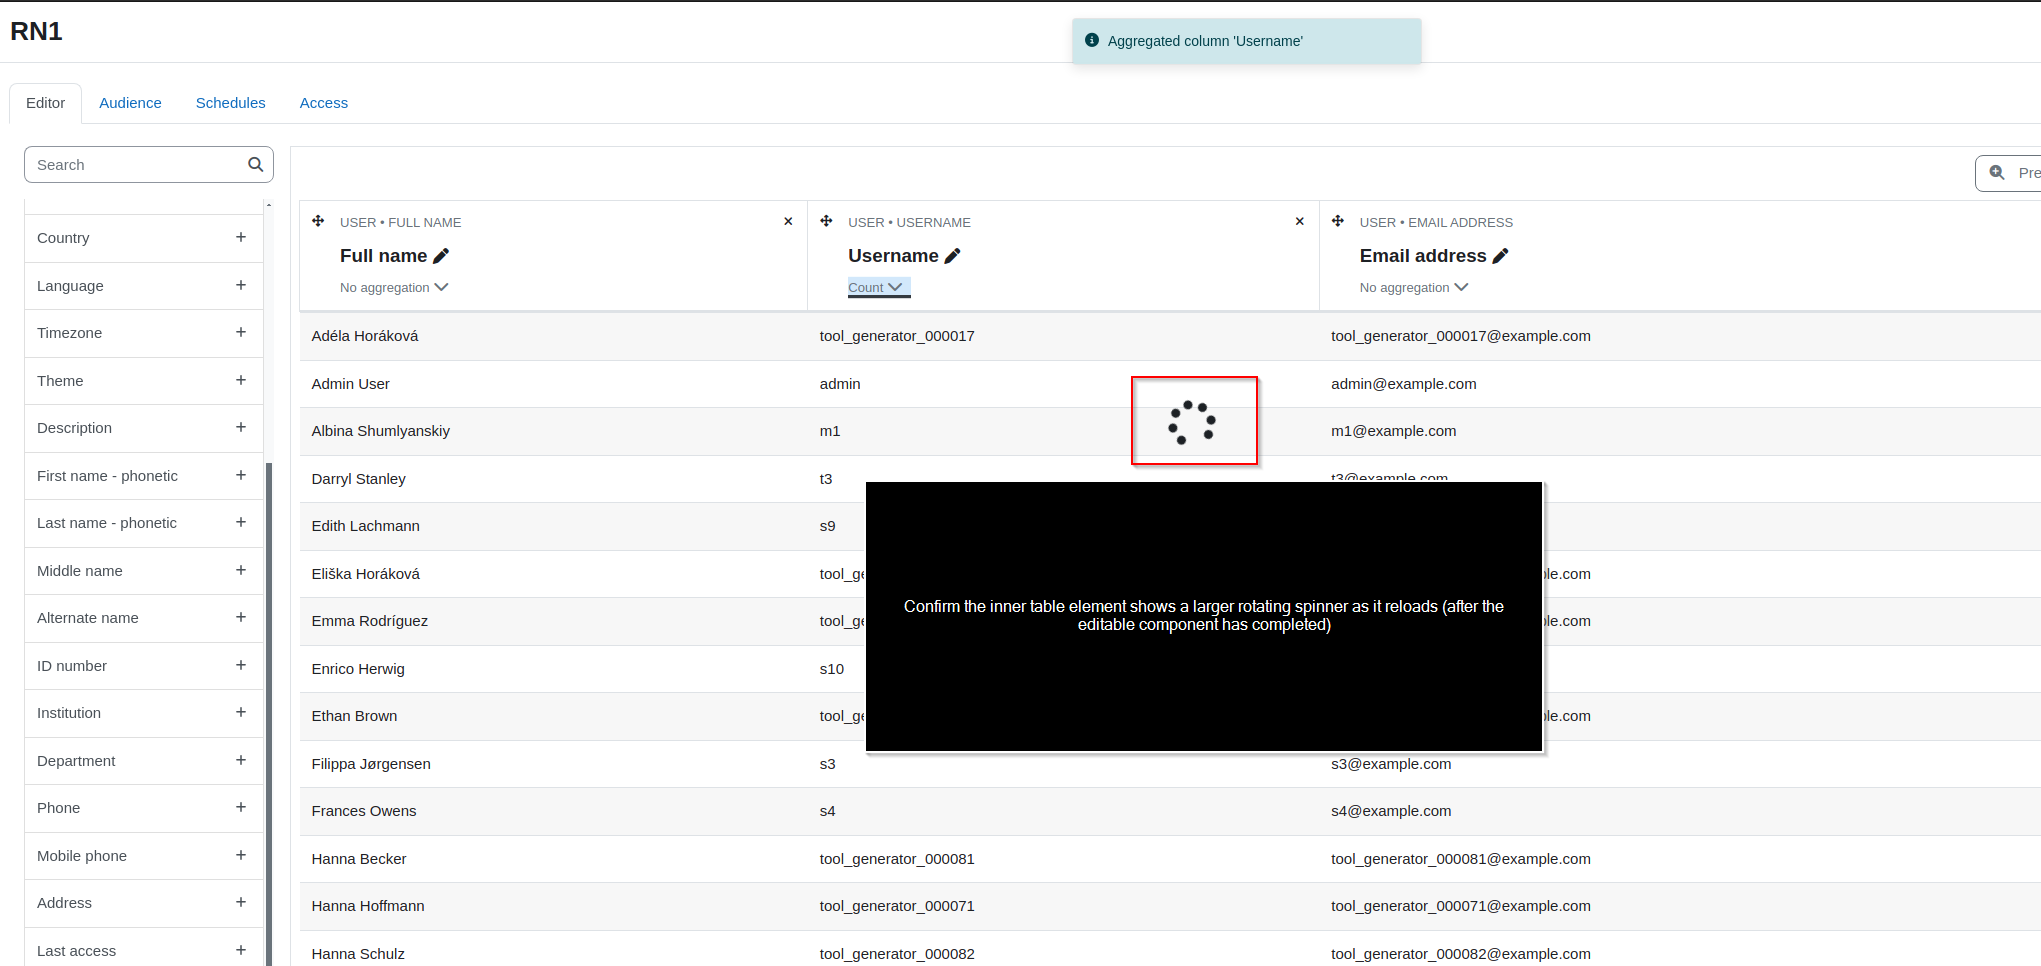This screenshot has height=966, width=2041.
Task: Switch to the Audience tab
Action: (x=130, y=103)
